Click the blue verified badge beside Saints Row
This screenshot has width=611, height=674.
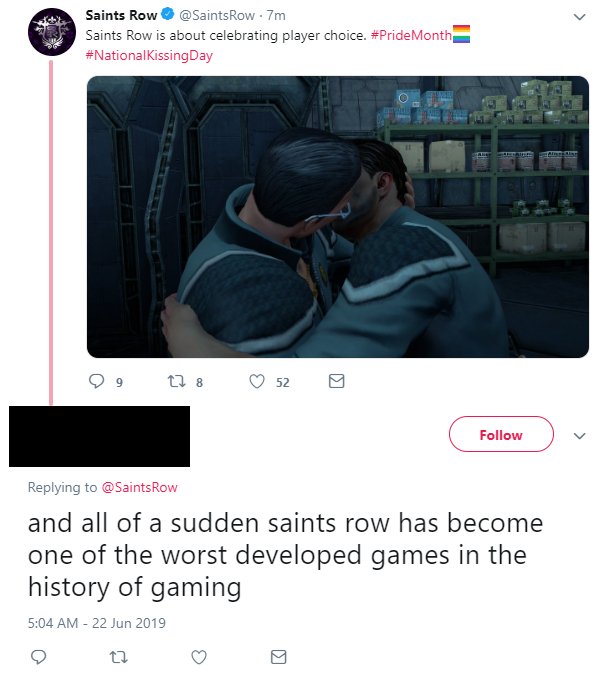click(167, 15)
